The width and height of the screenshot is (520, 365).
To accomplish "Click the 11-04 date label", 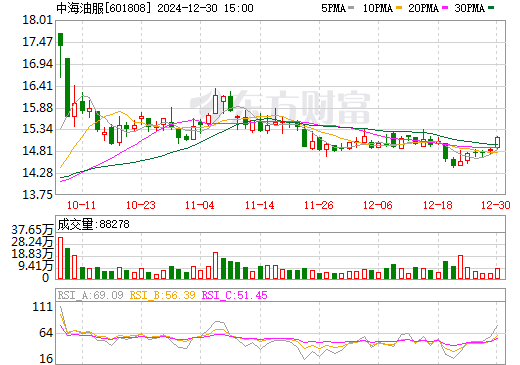I will point(200,205).
